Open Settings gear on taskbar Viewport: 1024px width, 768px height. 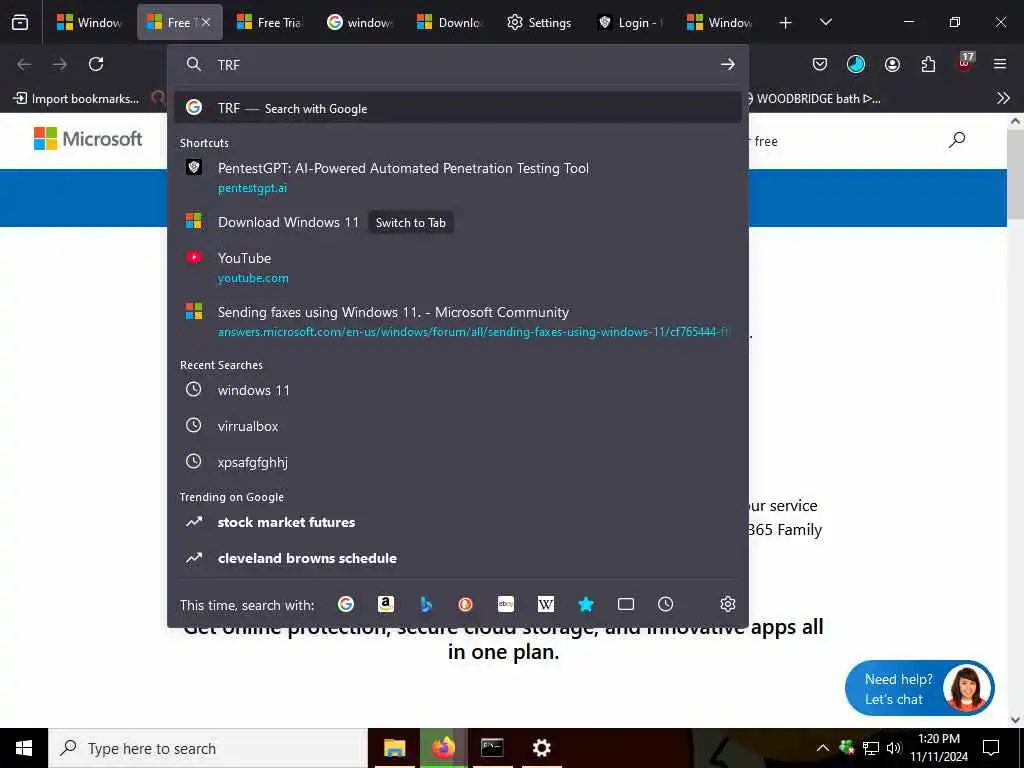[x=541, y=748]
